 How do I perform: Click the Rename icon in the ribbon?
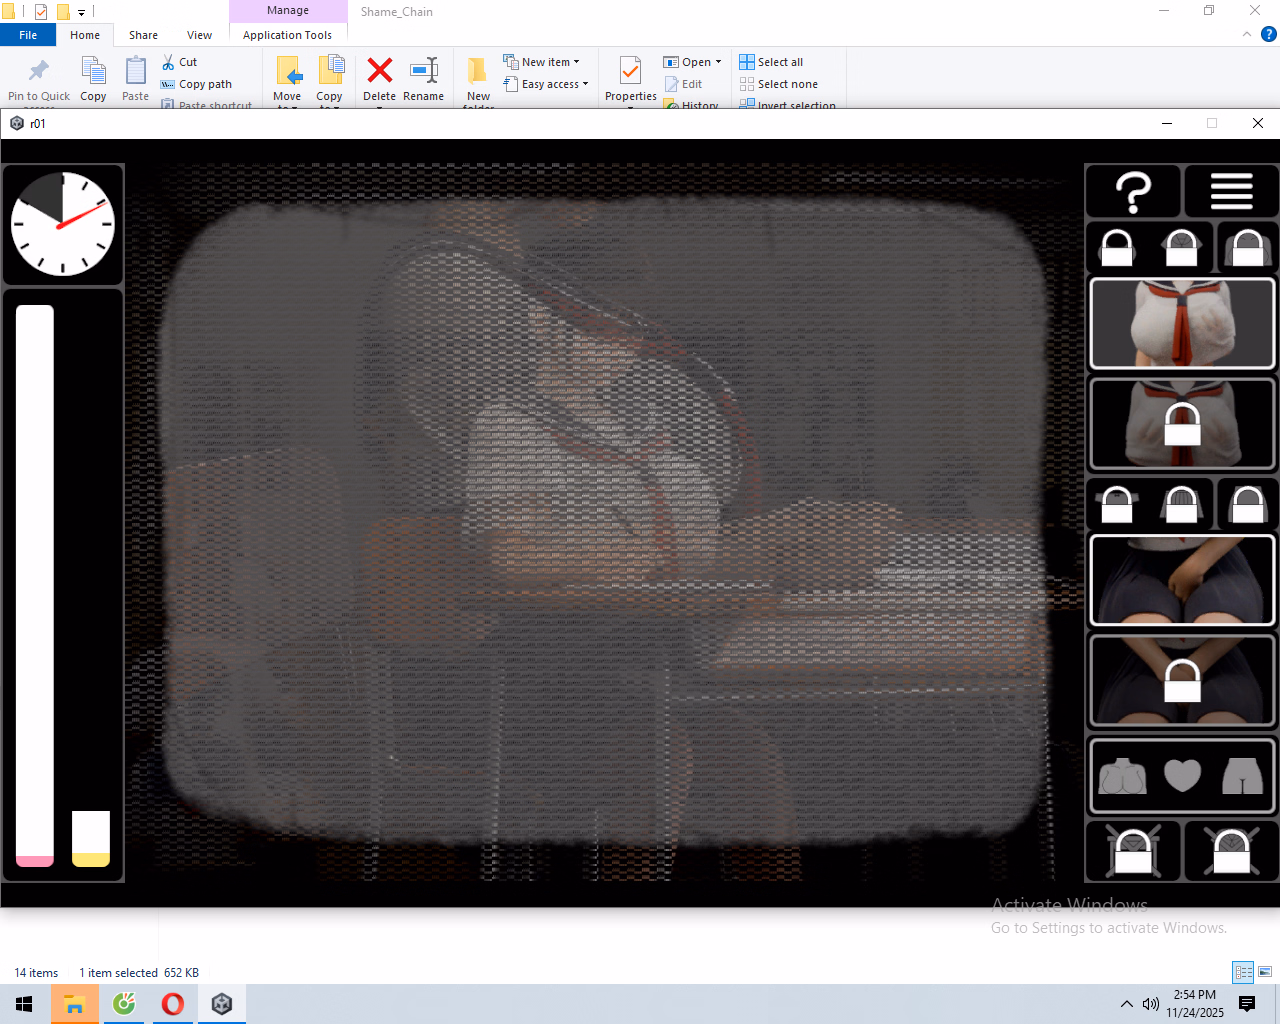pyautogui.click(x=424, y=71)
